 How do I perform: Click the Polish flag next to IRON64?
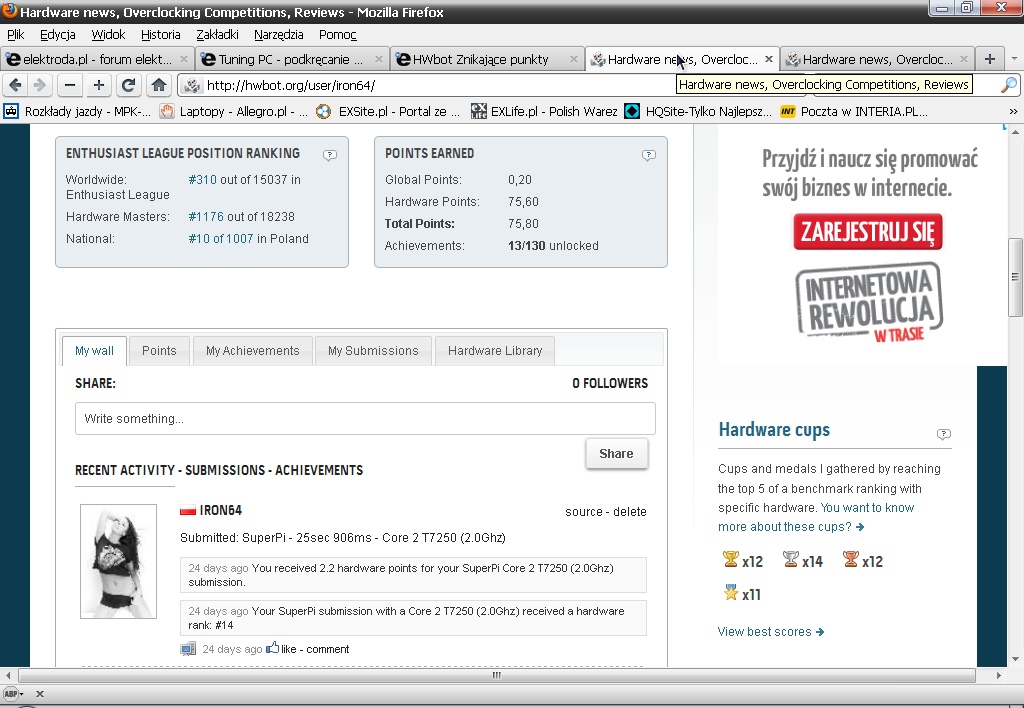[x=188, y=511]
